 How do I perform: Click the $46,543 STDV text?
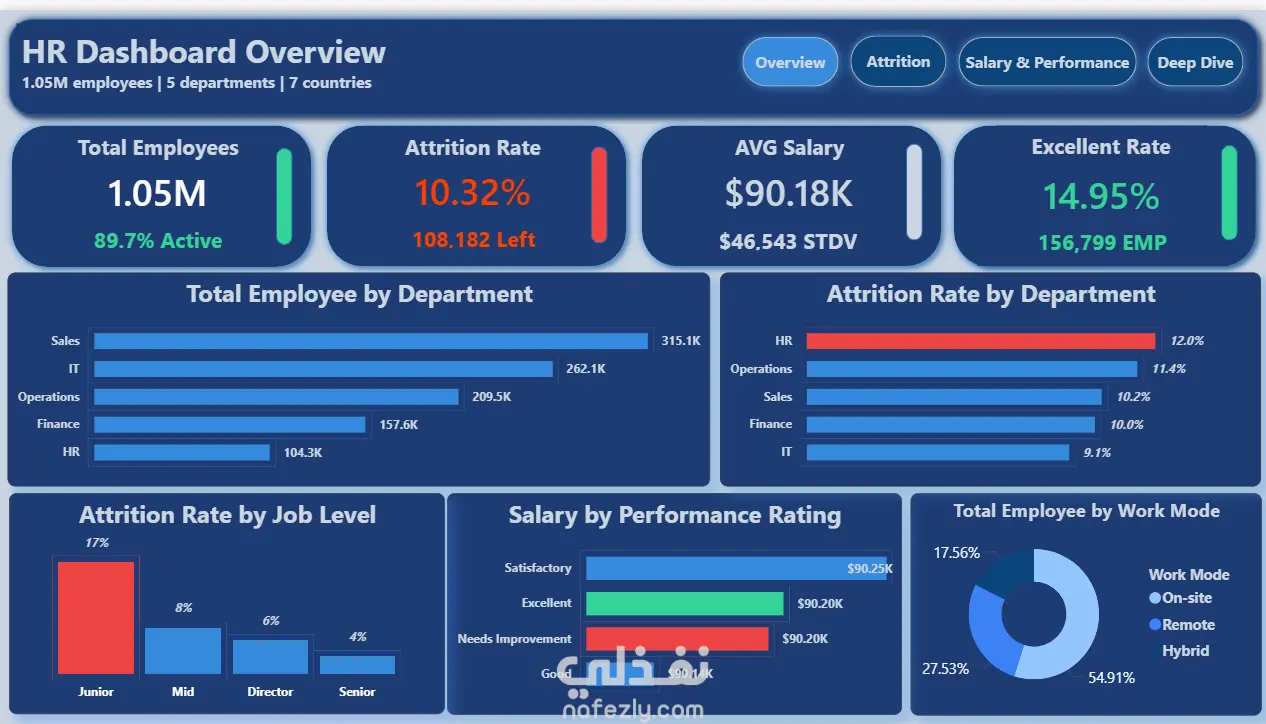(788, 241)
